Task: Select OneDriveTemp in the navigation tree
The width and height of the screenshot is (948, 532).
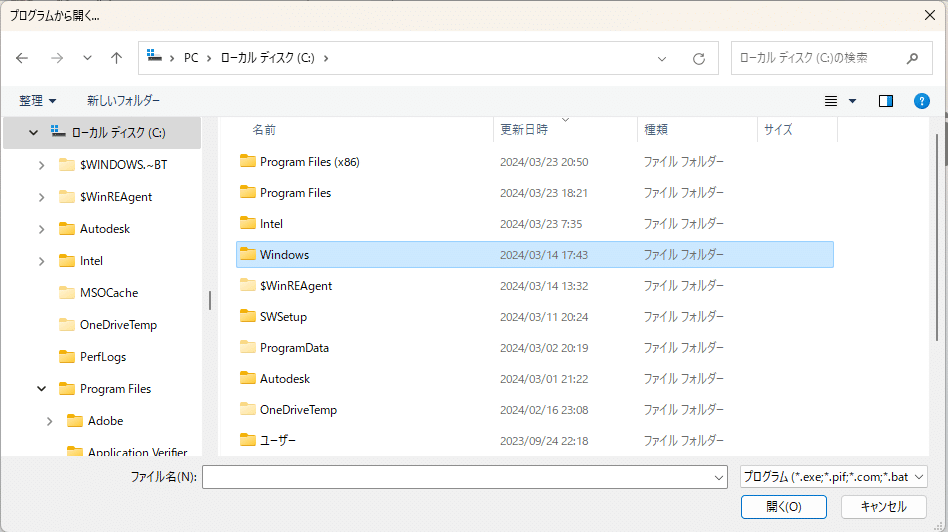Action: pos(118,325)
